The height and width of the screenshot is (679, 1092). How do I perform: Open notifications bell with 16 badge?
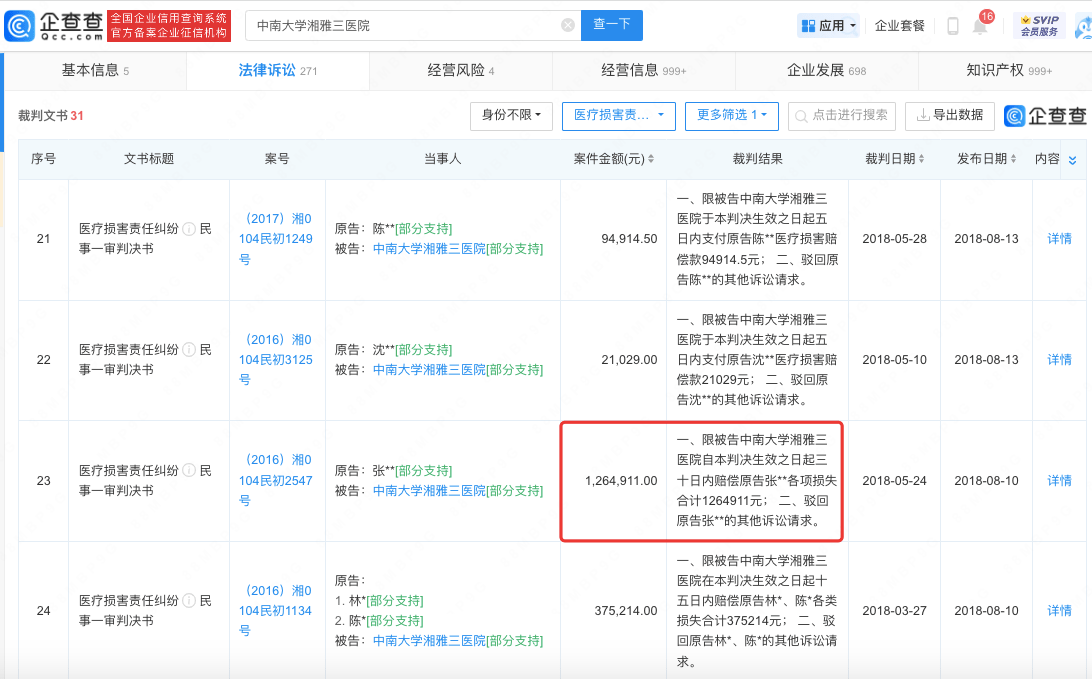coord(981,25)
